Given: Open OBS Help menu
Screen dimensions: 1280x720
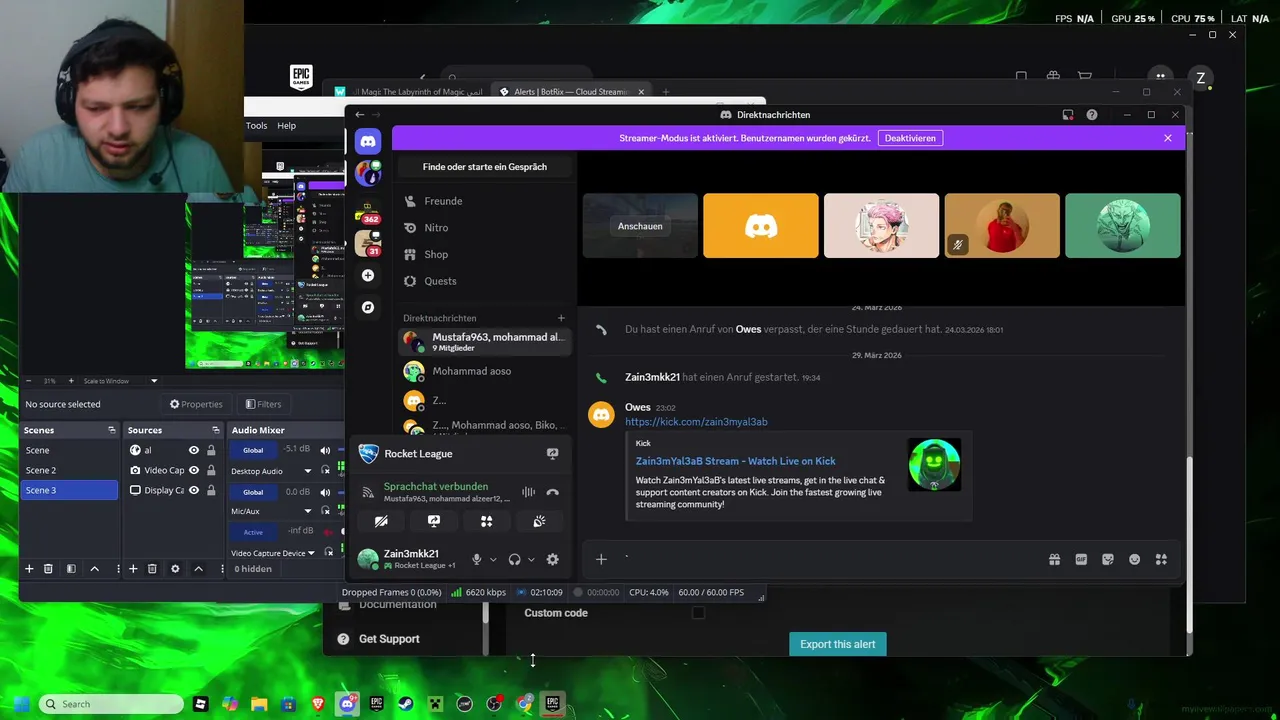Looking at the screenshot, I should pyautogui.click(x=286, y=126).
